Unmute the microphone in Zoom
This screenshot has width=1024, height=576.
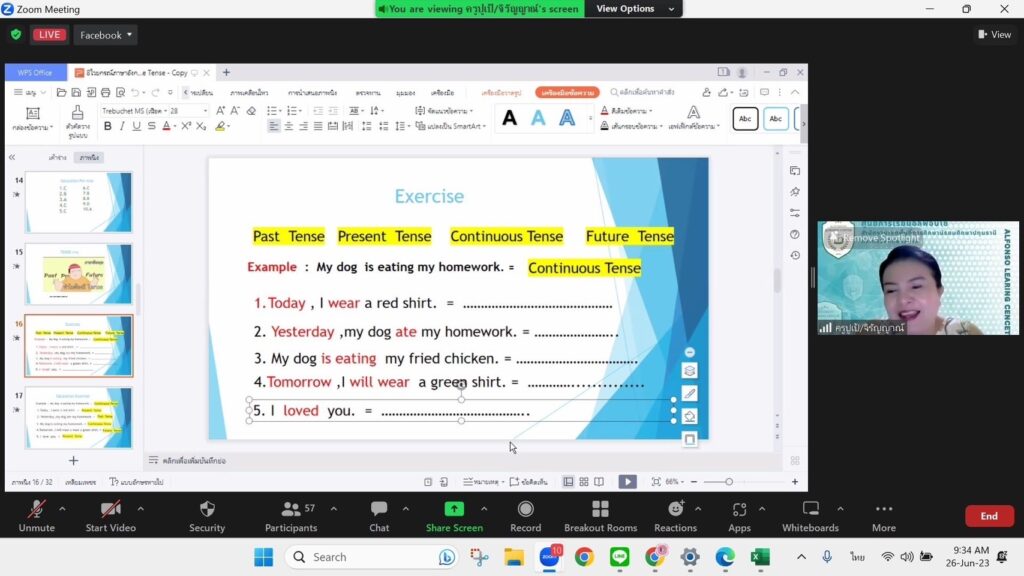37,514
